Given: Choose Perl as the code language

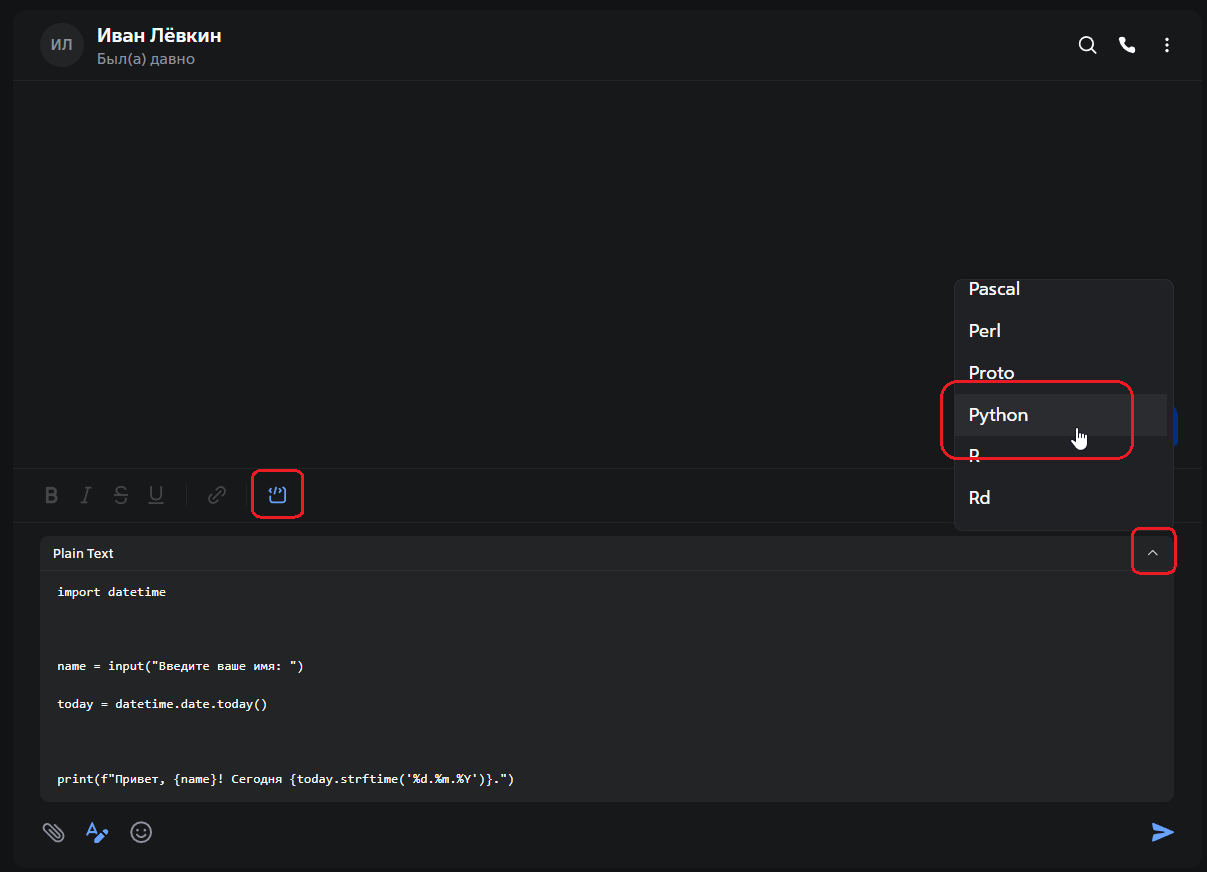Looking at the screenshot, I should (x=984, y=330).
